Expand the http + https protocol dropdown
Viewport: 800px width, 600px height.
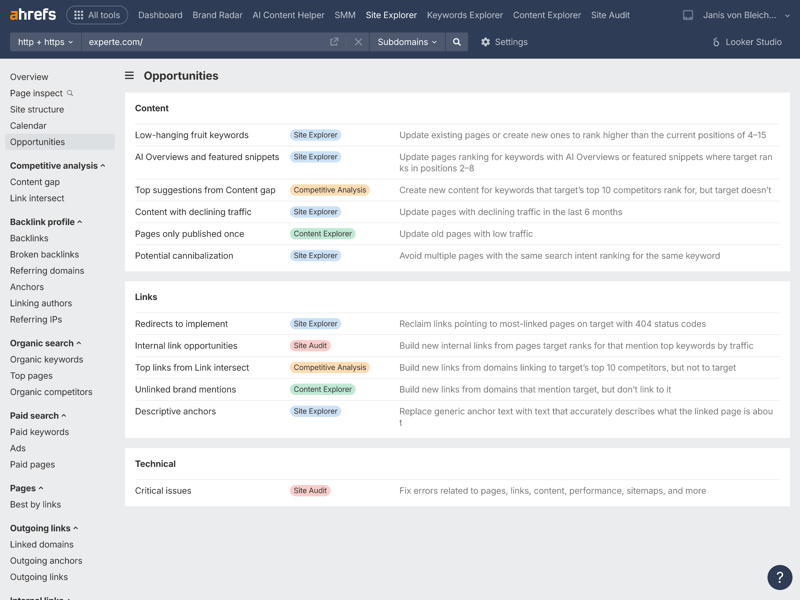[45, 42]
